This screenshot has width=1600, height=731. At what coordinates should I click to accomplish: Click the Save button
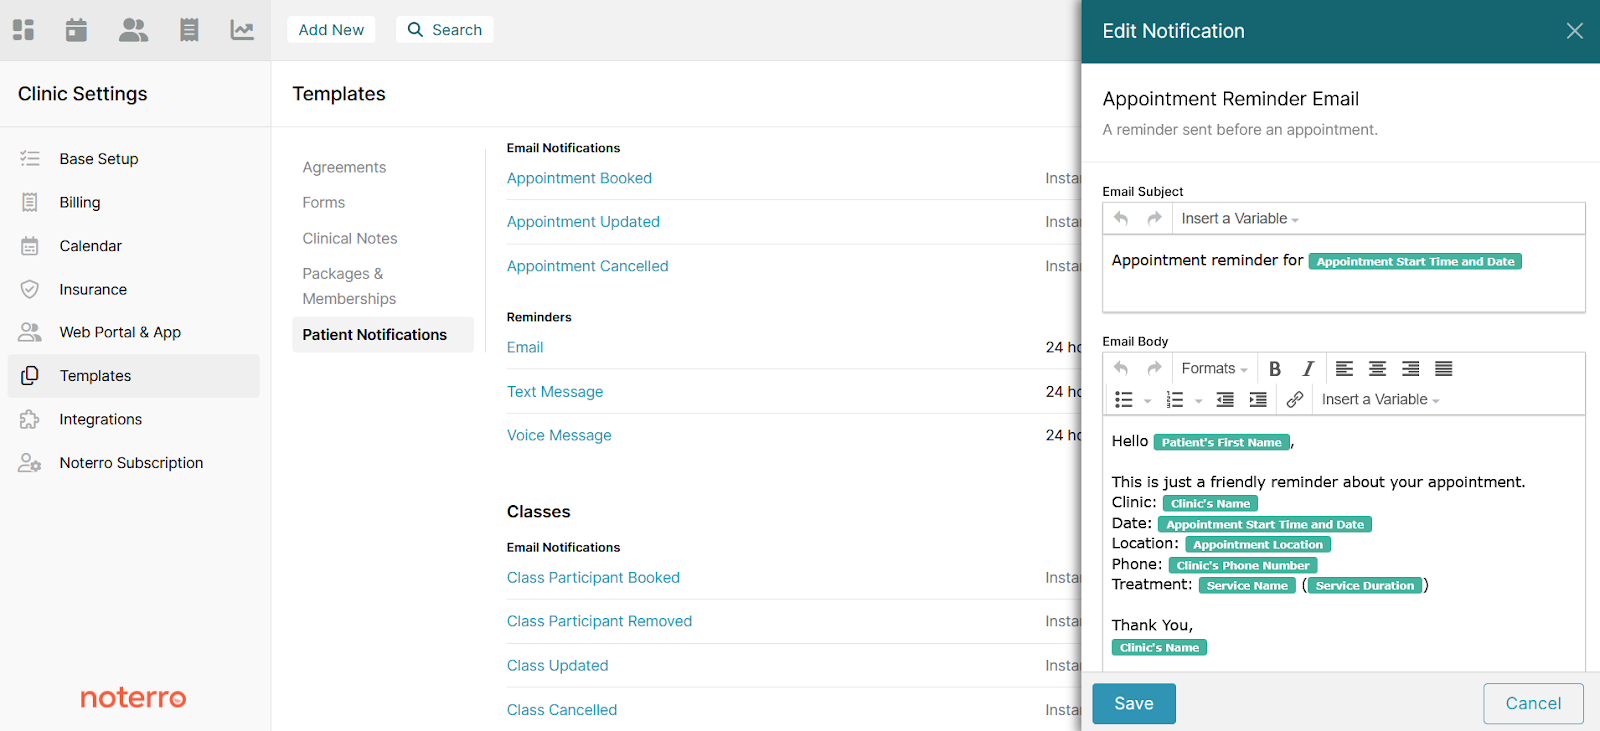click(x=1133, y=704)
